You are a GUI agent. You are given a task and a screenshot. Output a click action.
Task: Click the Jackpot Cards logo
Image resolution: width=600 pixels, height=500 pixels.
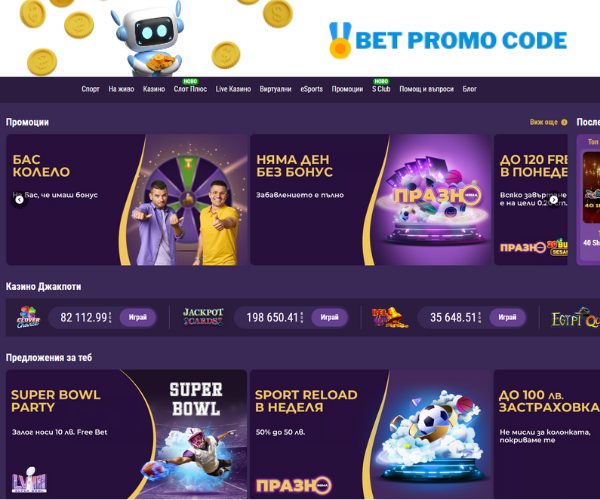[203, 317]
